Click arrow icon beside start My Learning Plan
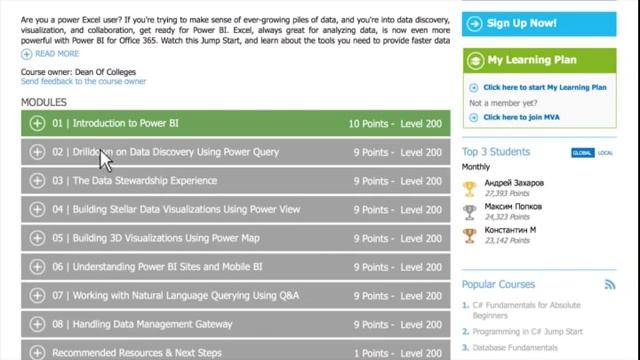 [473, 88]
